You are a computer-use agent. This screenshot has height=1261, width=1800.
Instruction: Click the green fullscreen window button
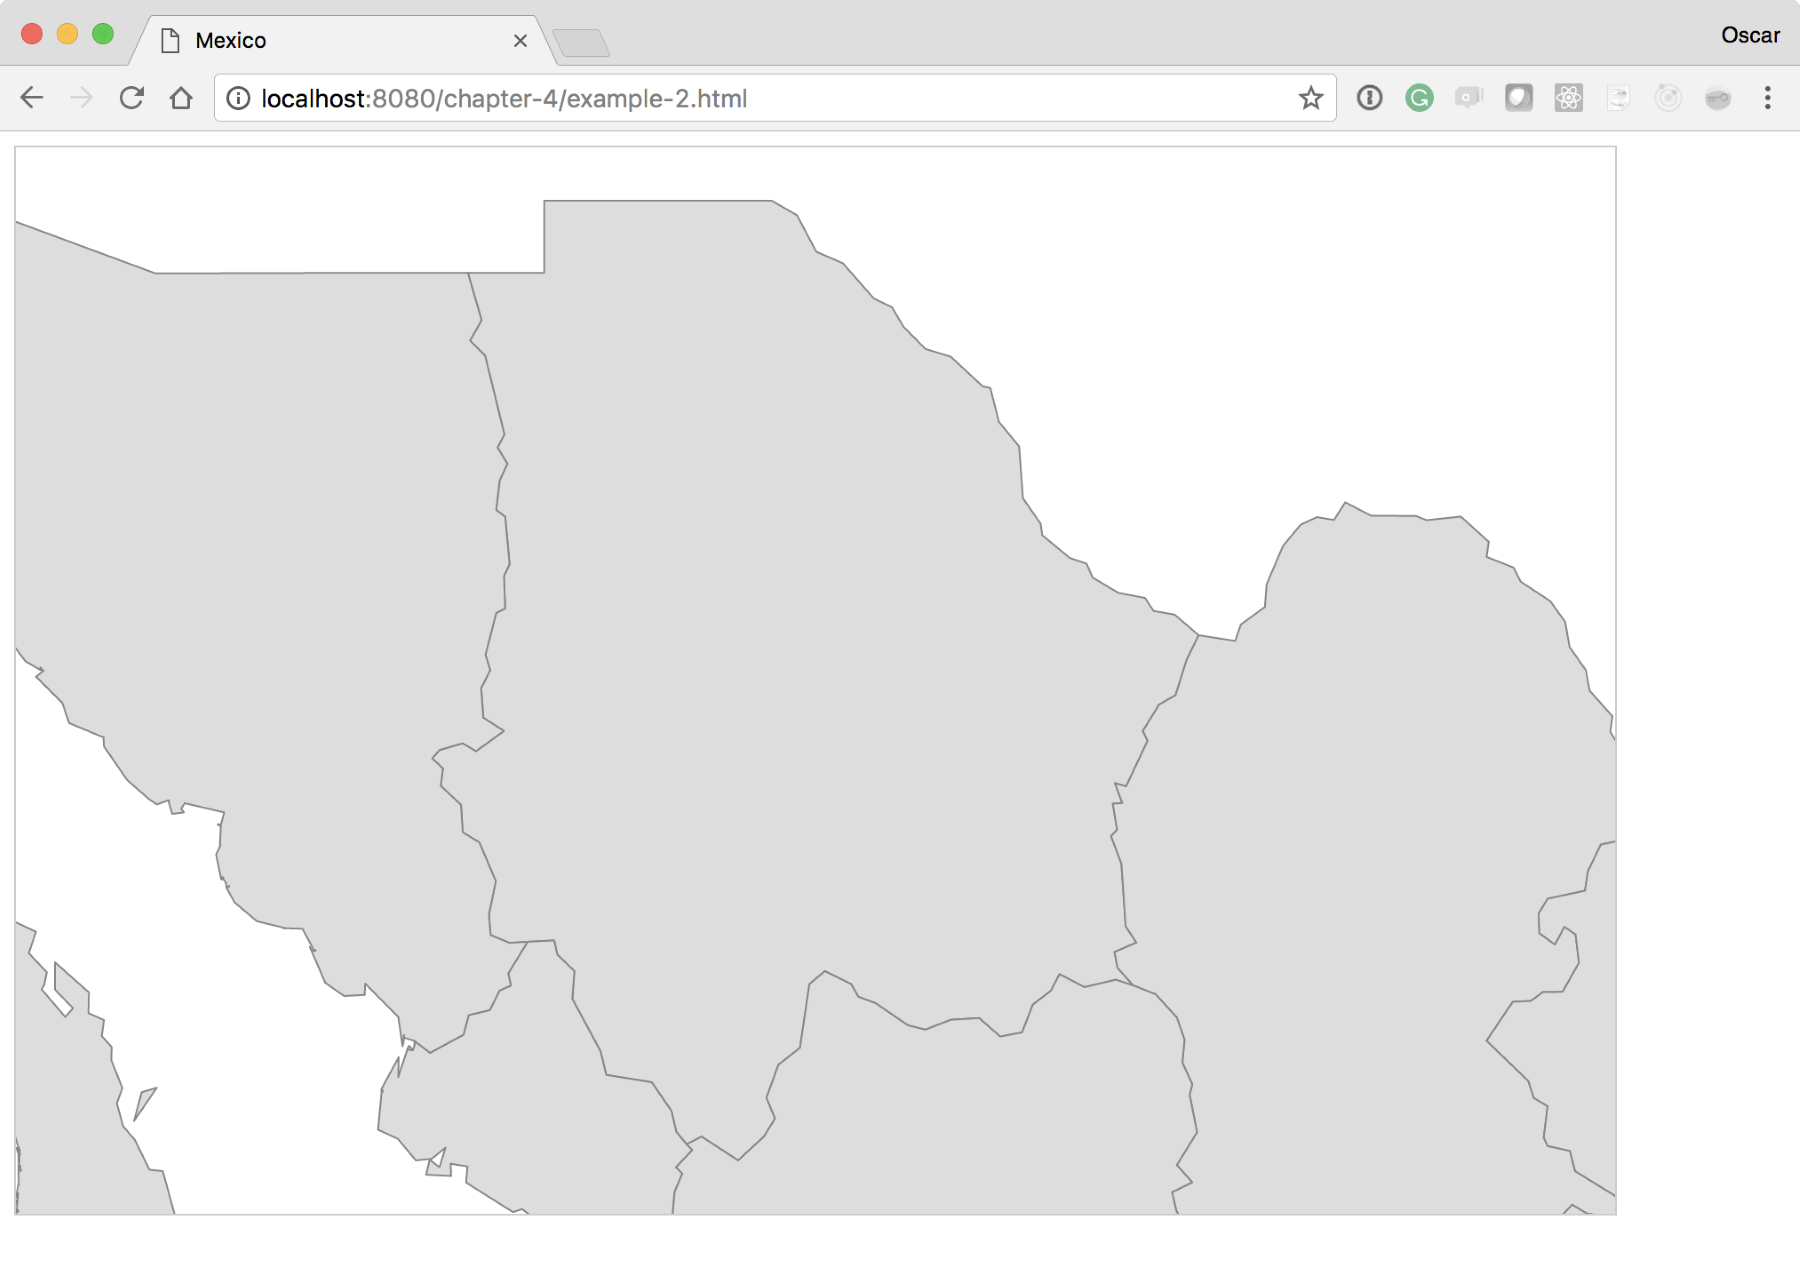click(x=103, y=34)
